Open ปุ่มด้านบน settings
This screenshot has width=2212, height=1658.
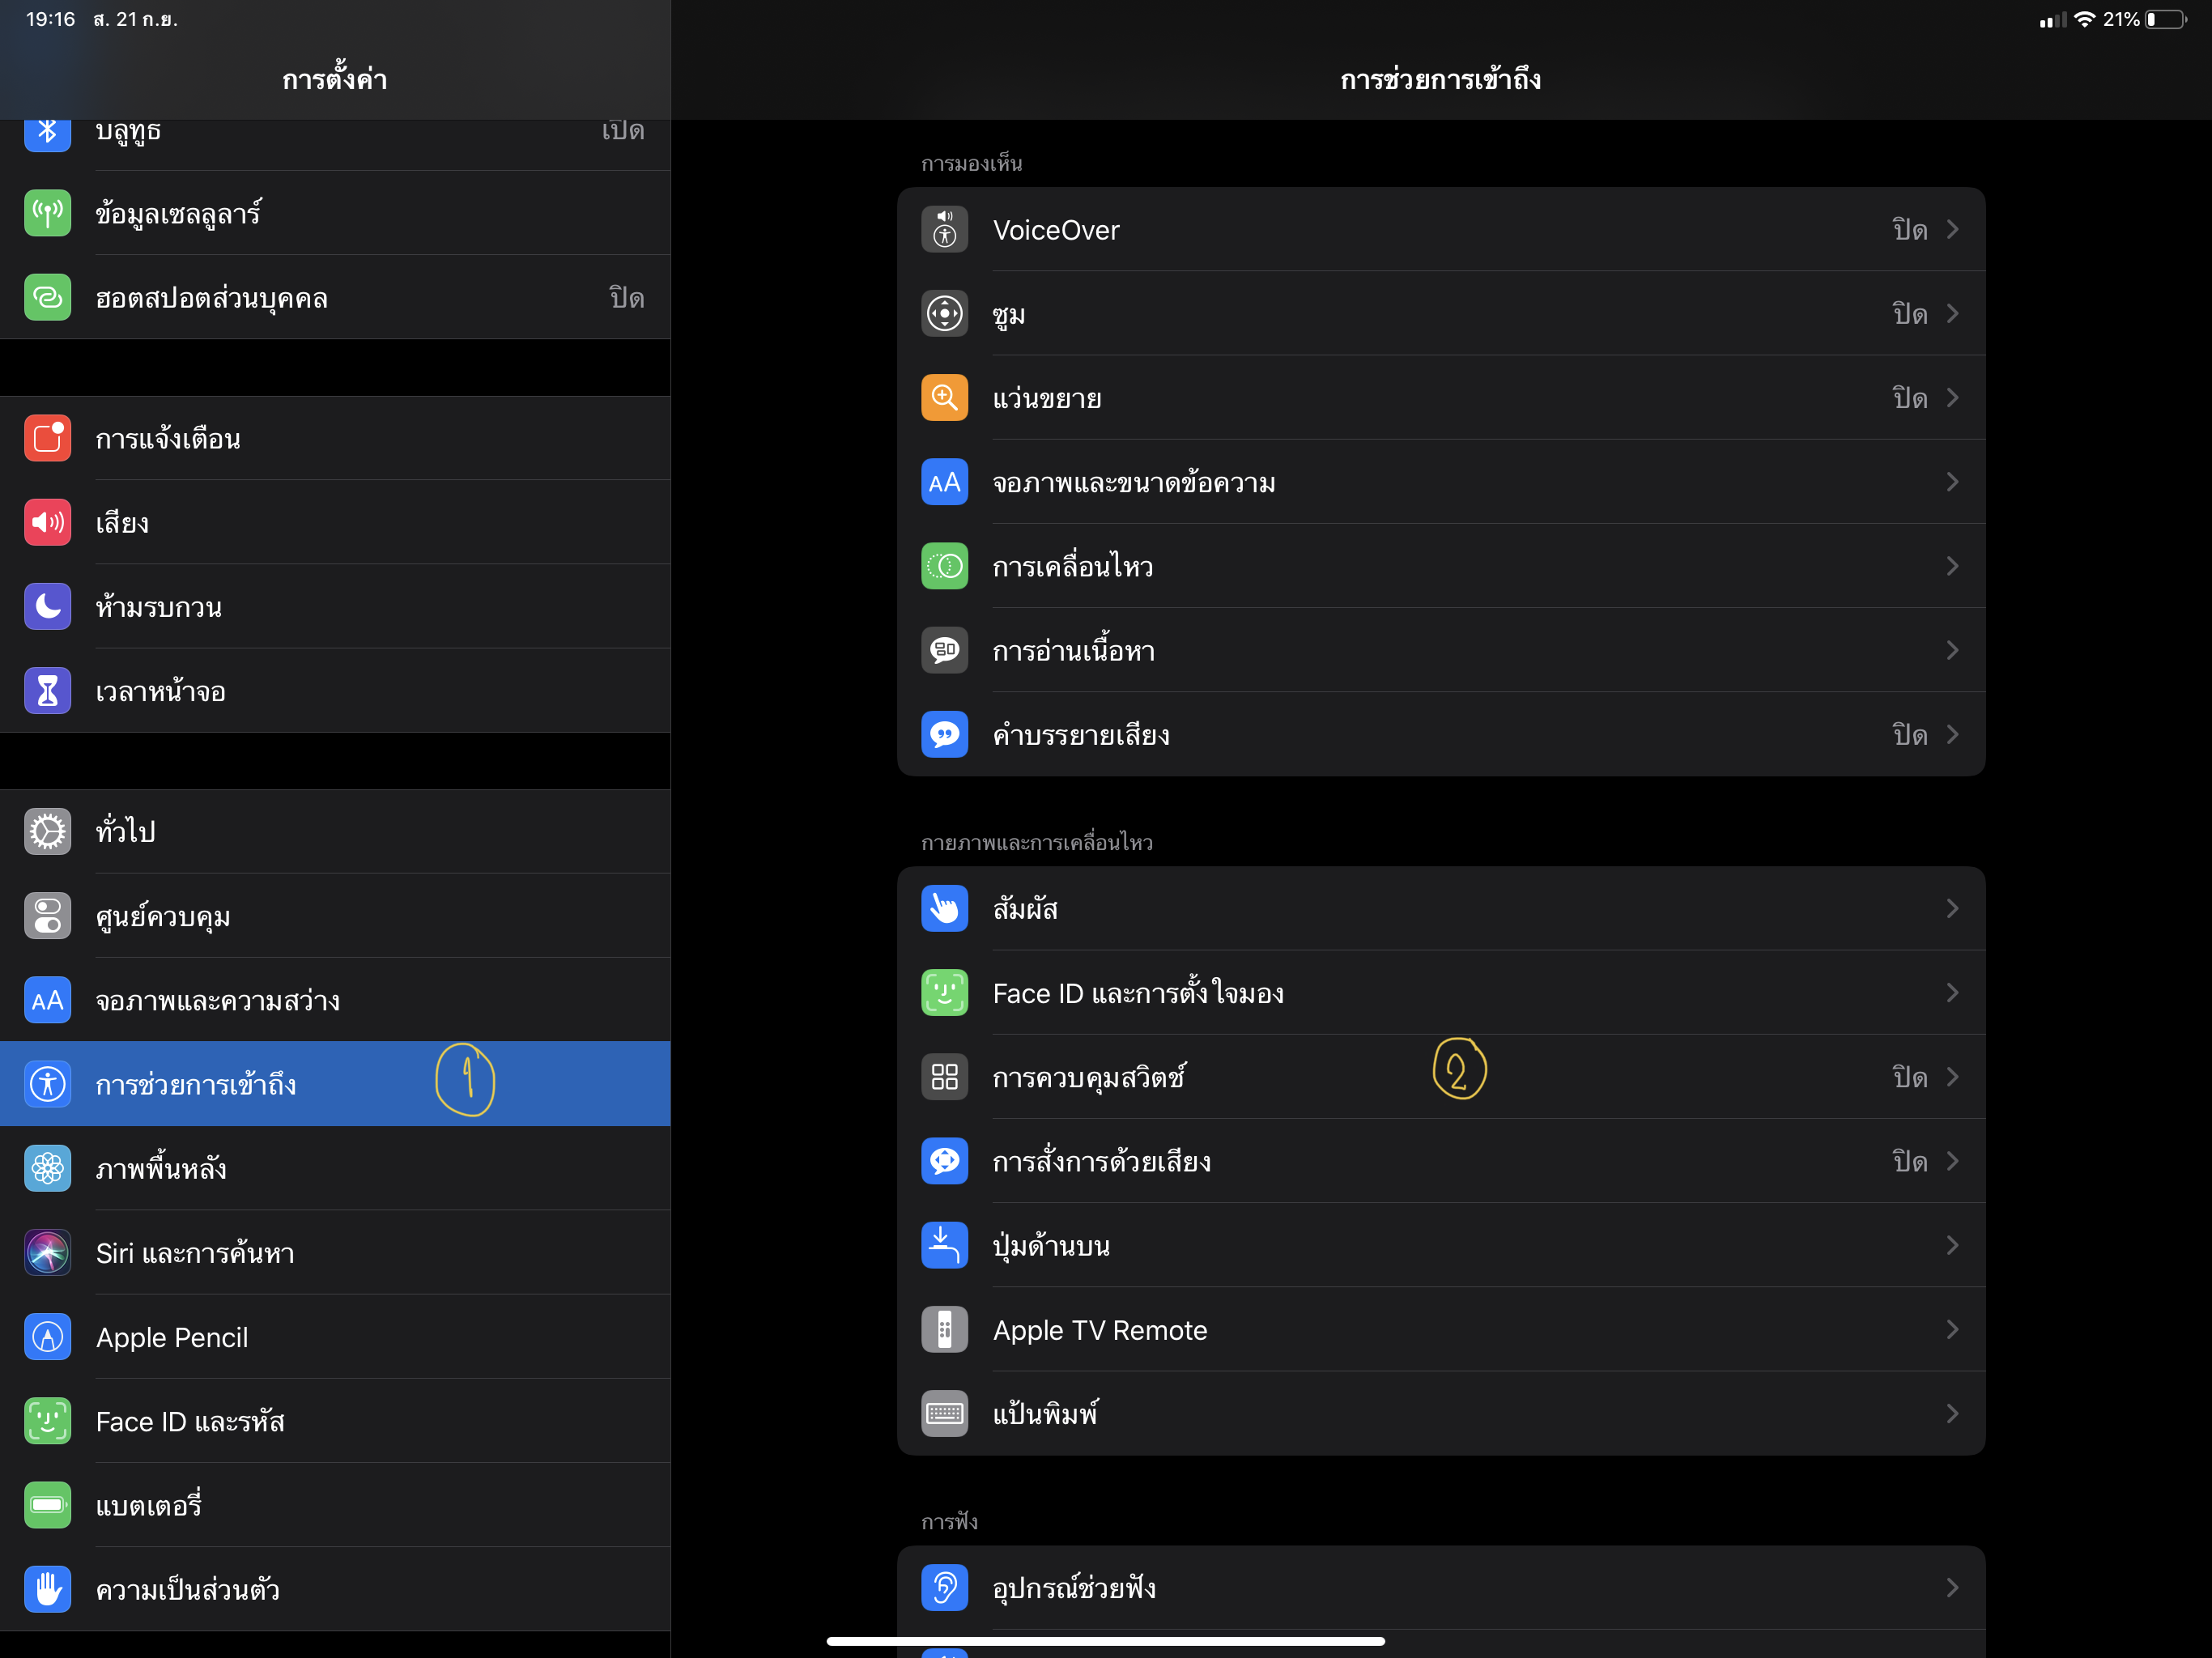tap(1441, 1245)
